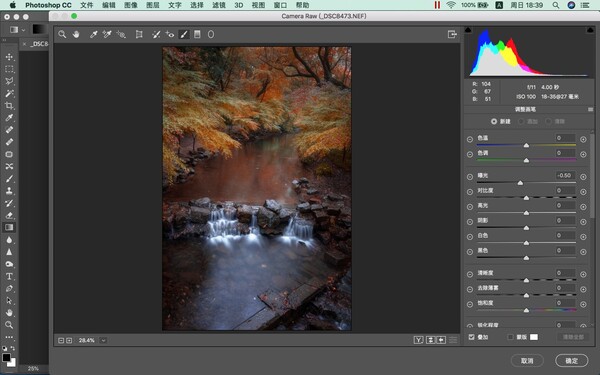Select the Color Sampler tool
The width and height of the screenshot is (600, 375).
[107, 34]
